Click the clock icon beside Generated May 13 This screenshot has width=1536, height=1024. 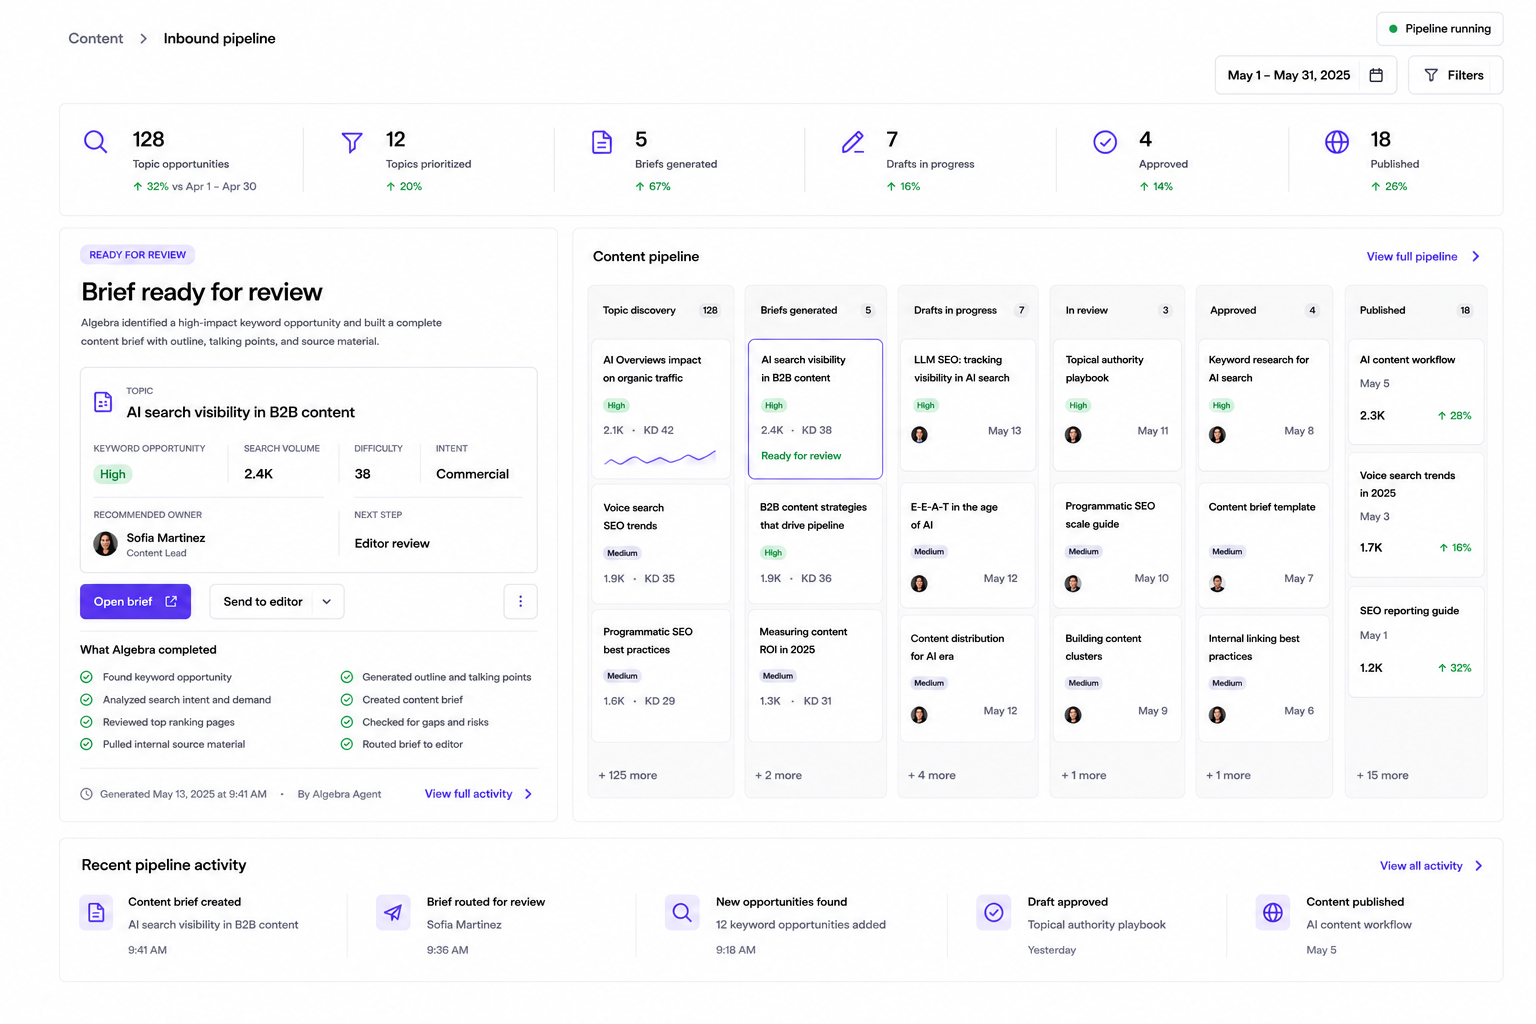point(86,794)
